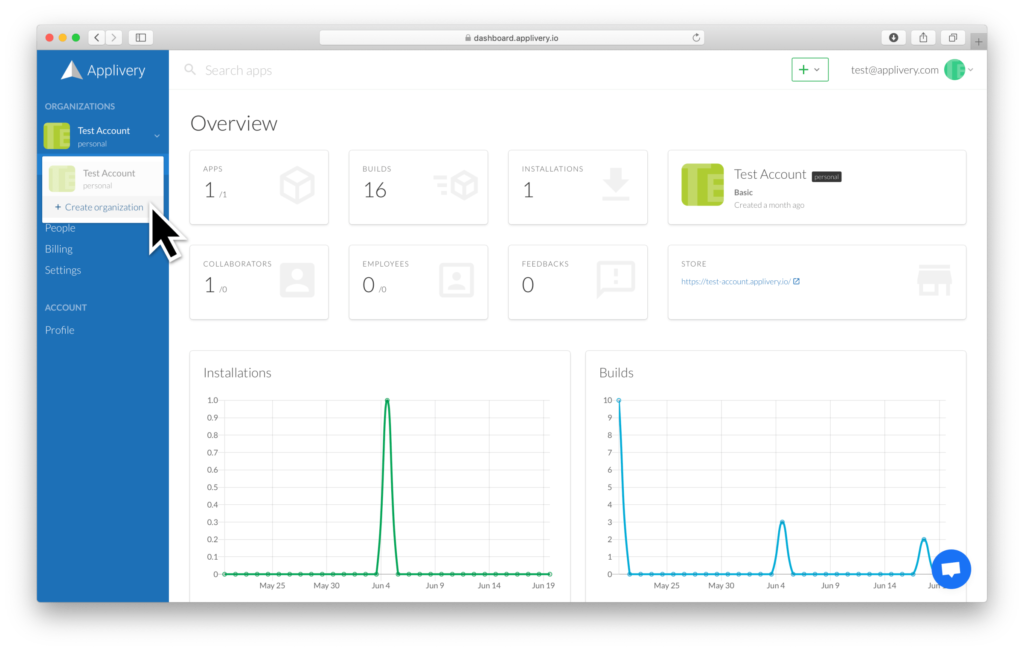The height and width of the screenshot is (651, 1024).
Task: Click the Apps card cube icon
Action: click(297, 185)
